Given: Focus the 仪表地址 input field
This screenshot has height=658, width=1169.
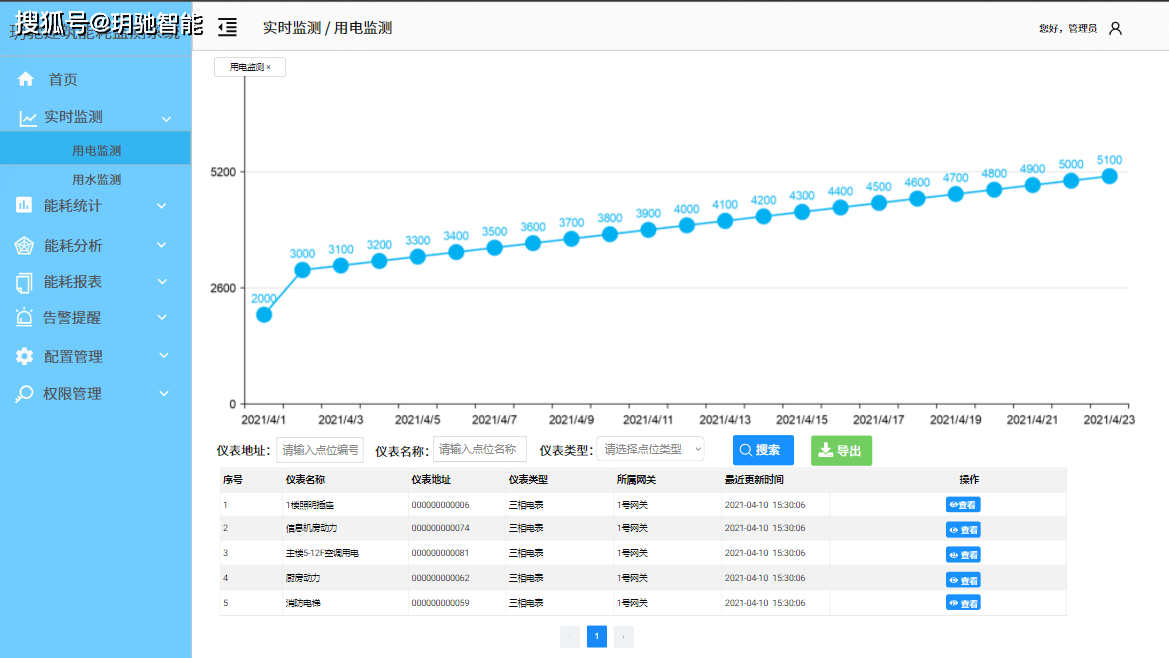Looking at the screenshot, I should 320,450.
